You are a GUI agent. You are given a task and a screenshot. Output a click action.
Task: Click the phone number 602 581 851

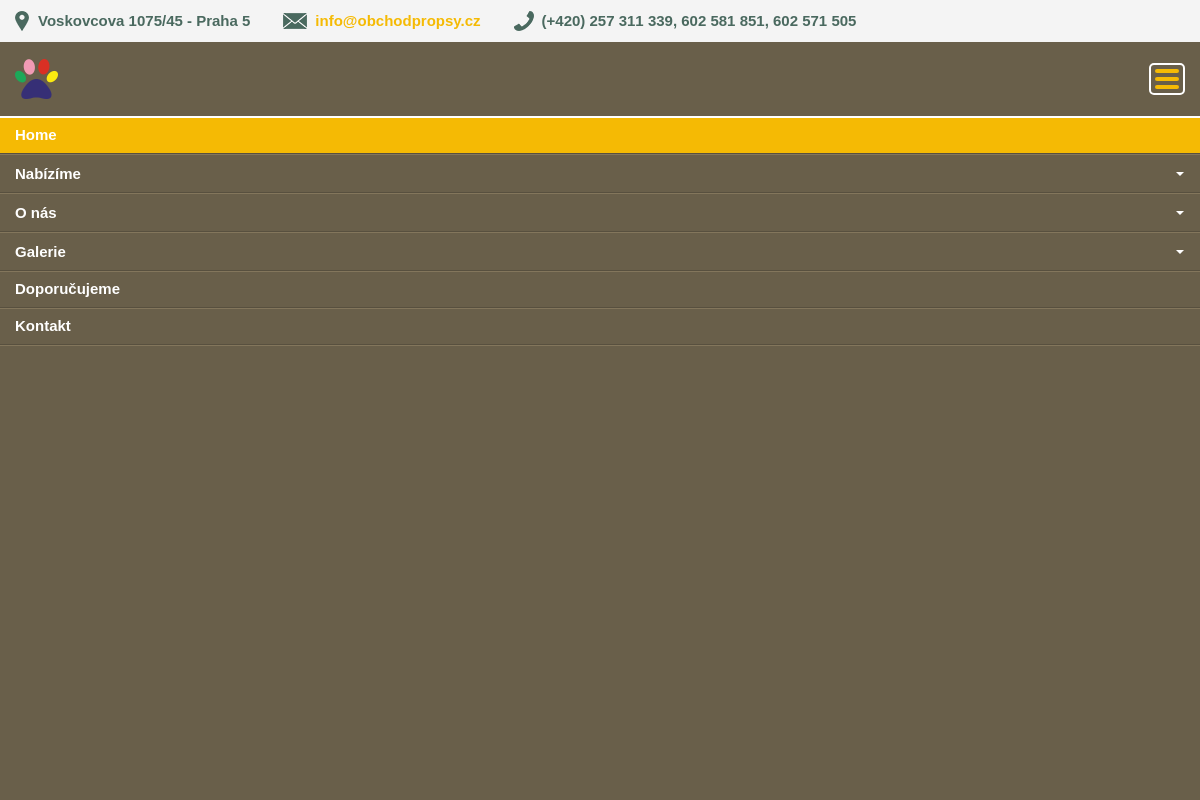(x=724, y=21)
